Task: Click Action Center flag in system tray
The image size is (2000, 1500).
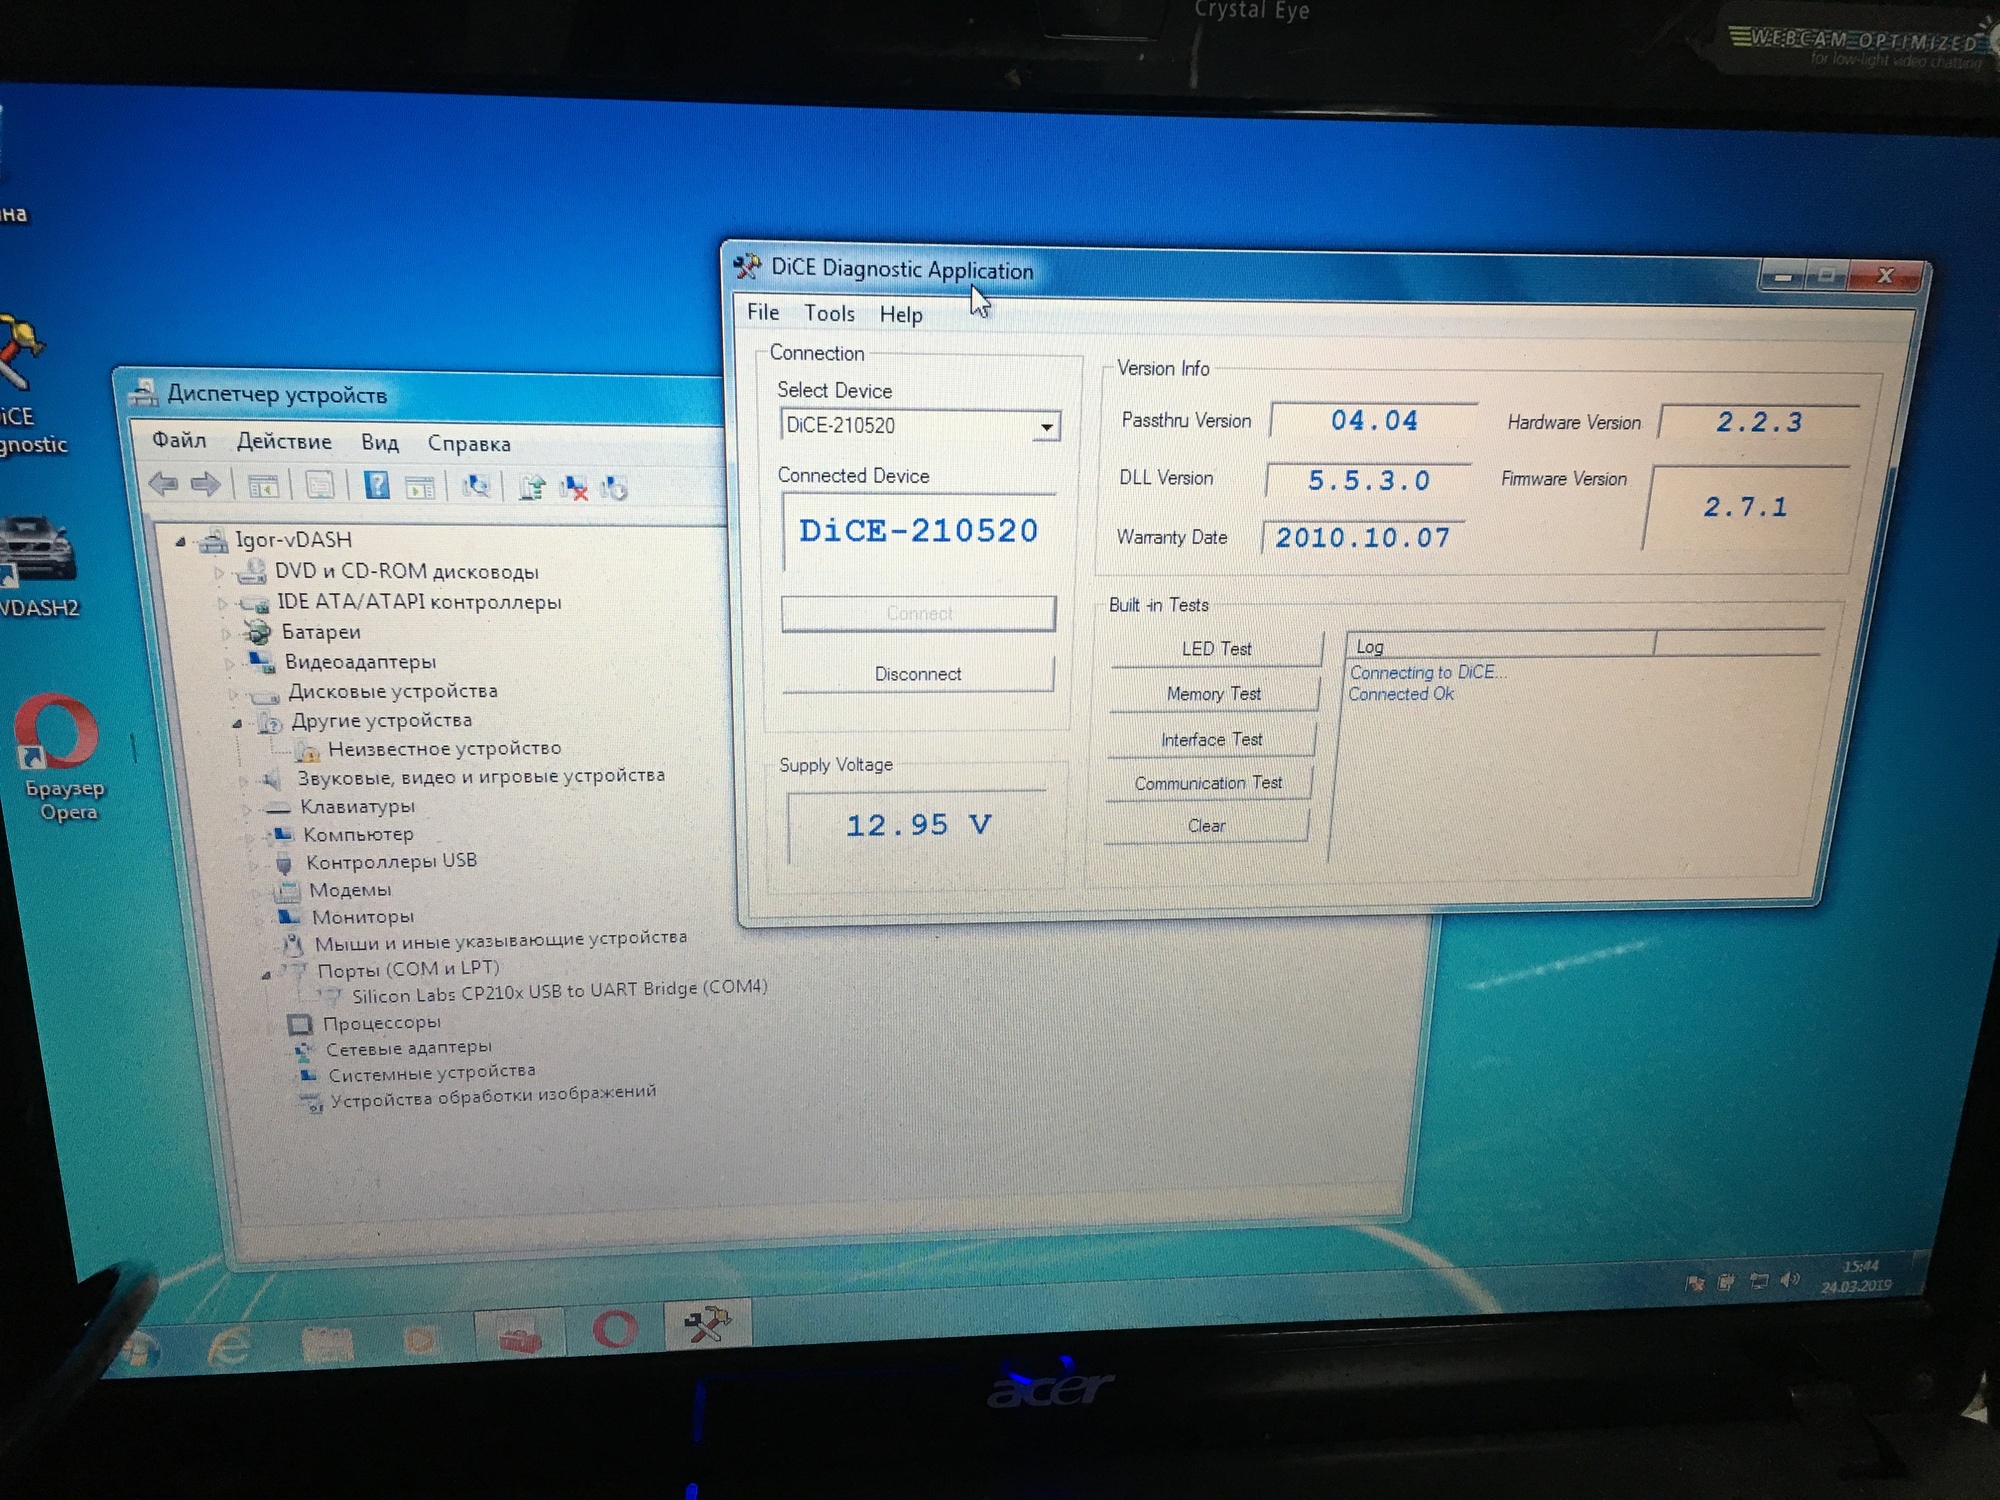Action: 1695,1283
